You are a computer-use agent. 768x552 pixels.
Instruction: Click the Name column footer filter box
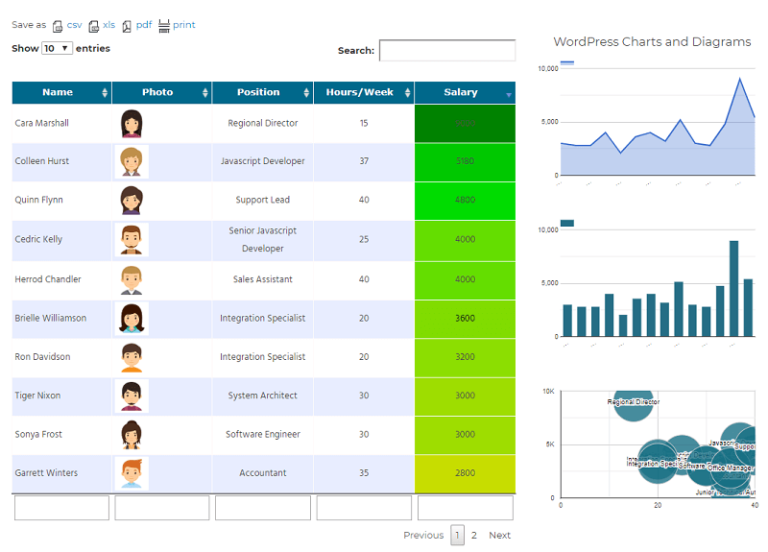[62, 508]
